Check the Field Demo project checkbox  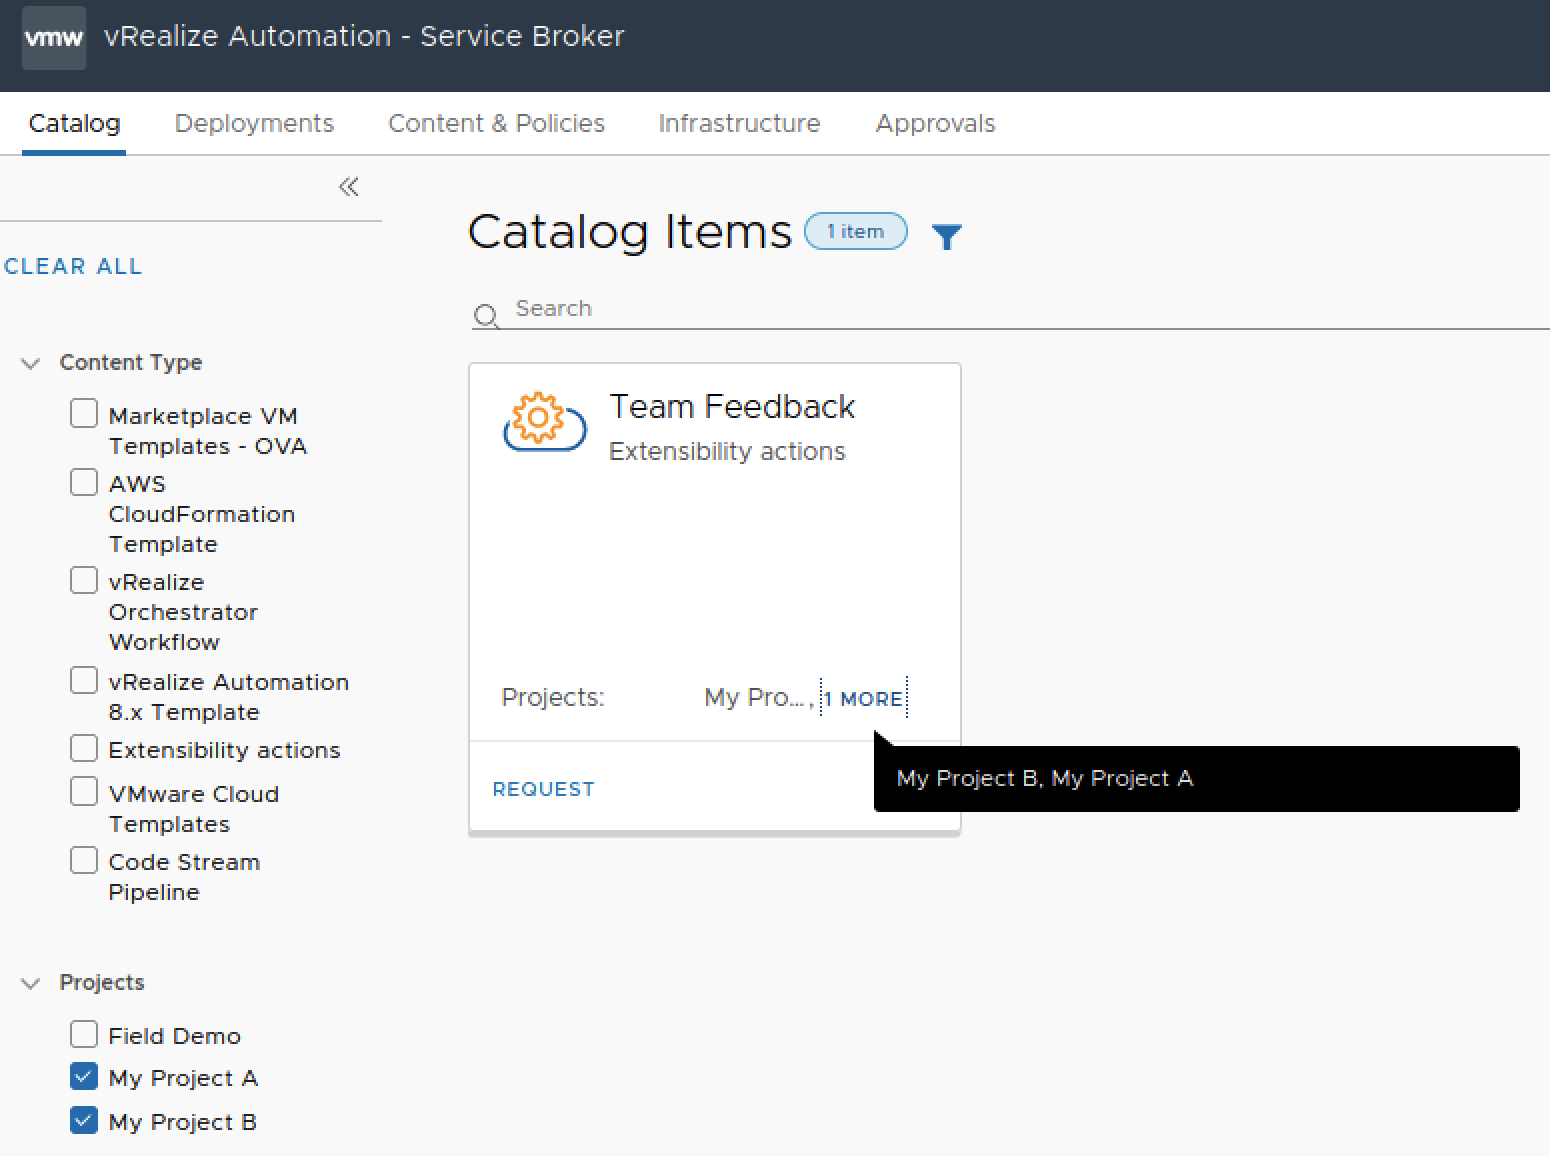coord(84,1034)
